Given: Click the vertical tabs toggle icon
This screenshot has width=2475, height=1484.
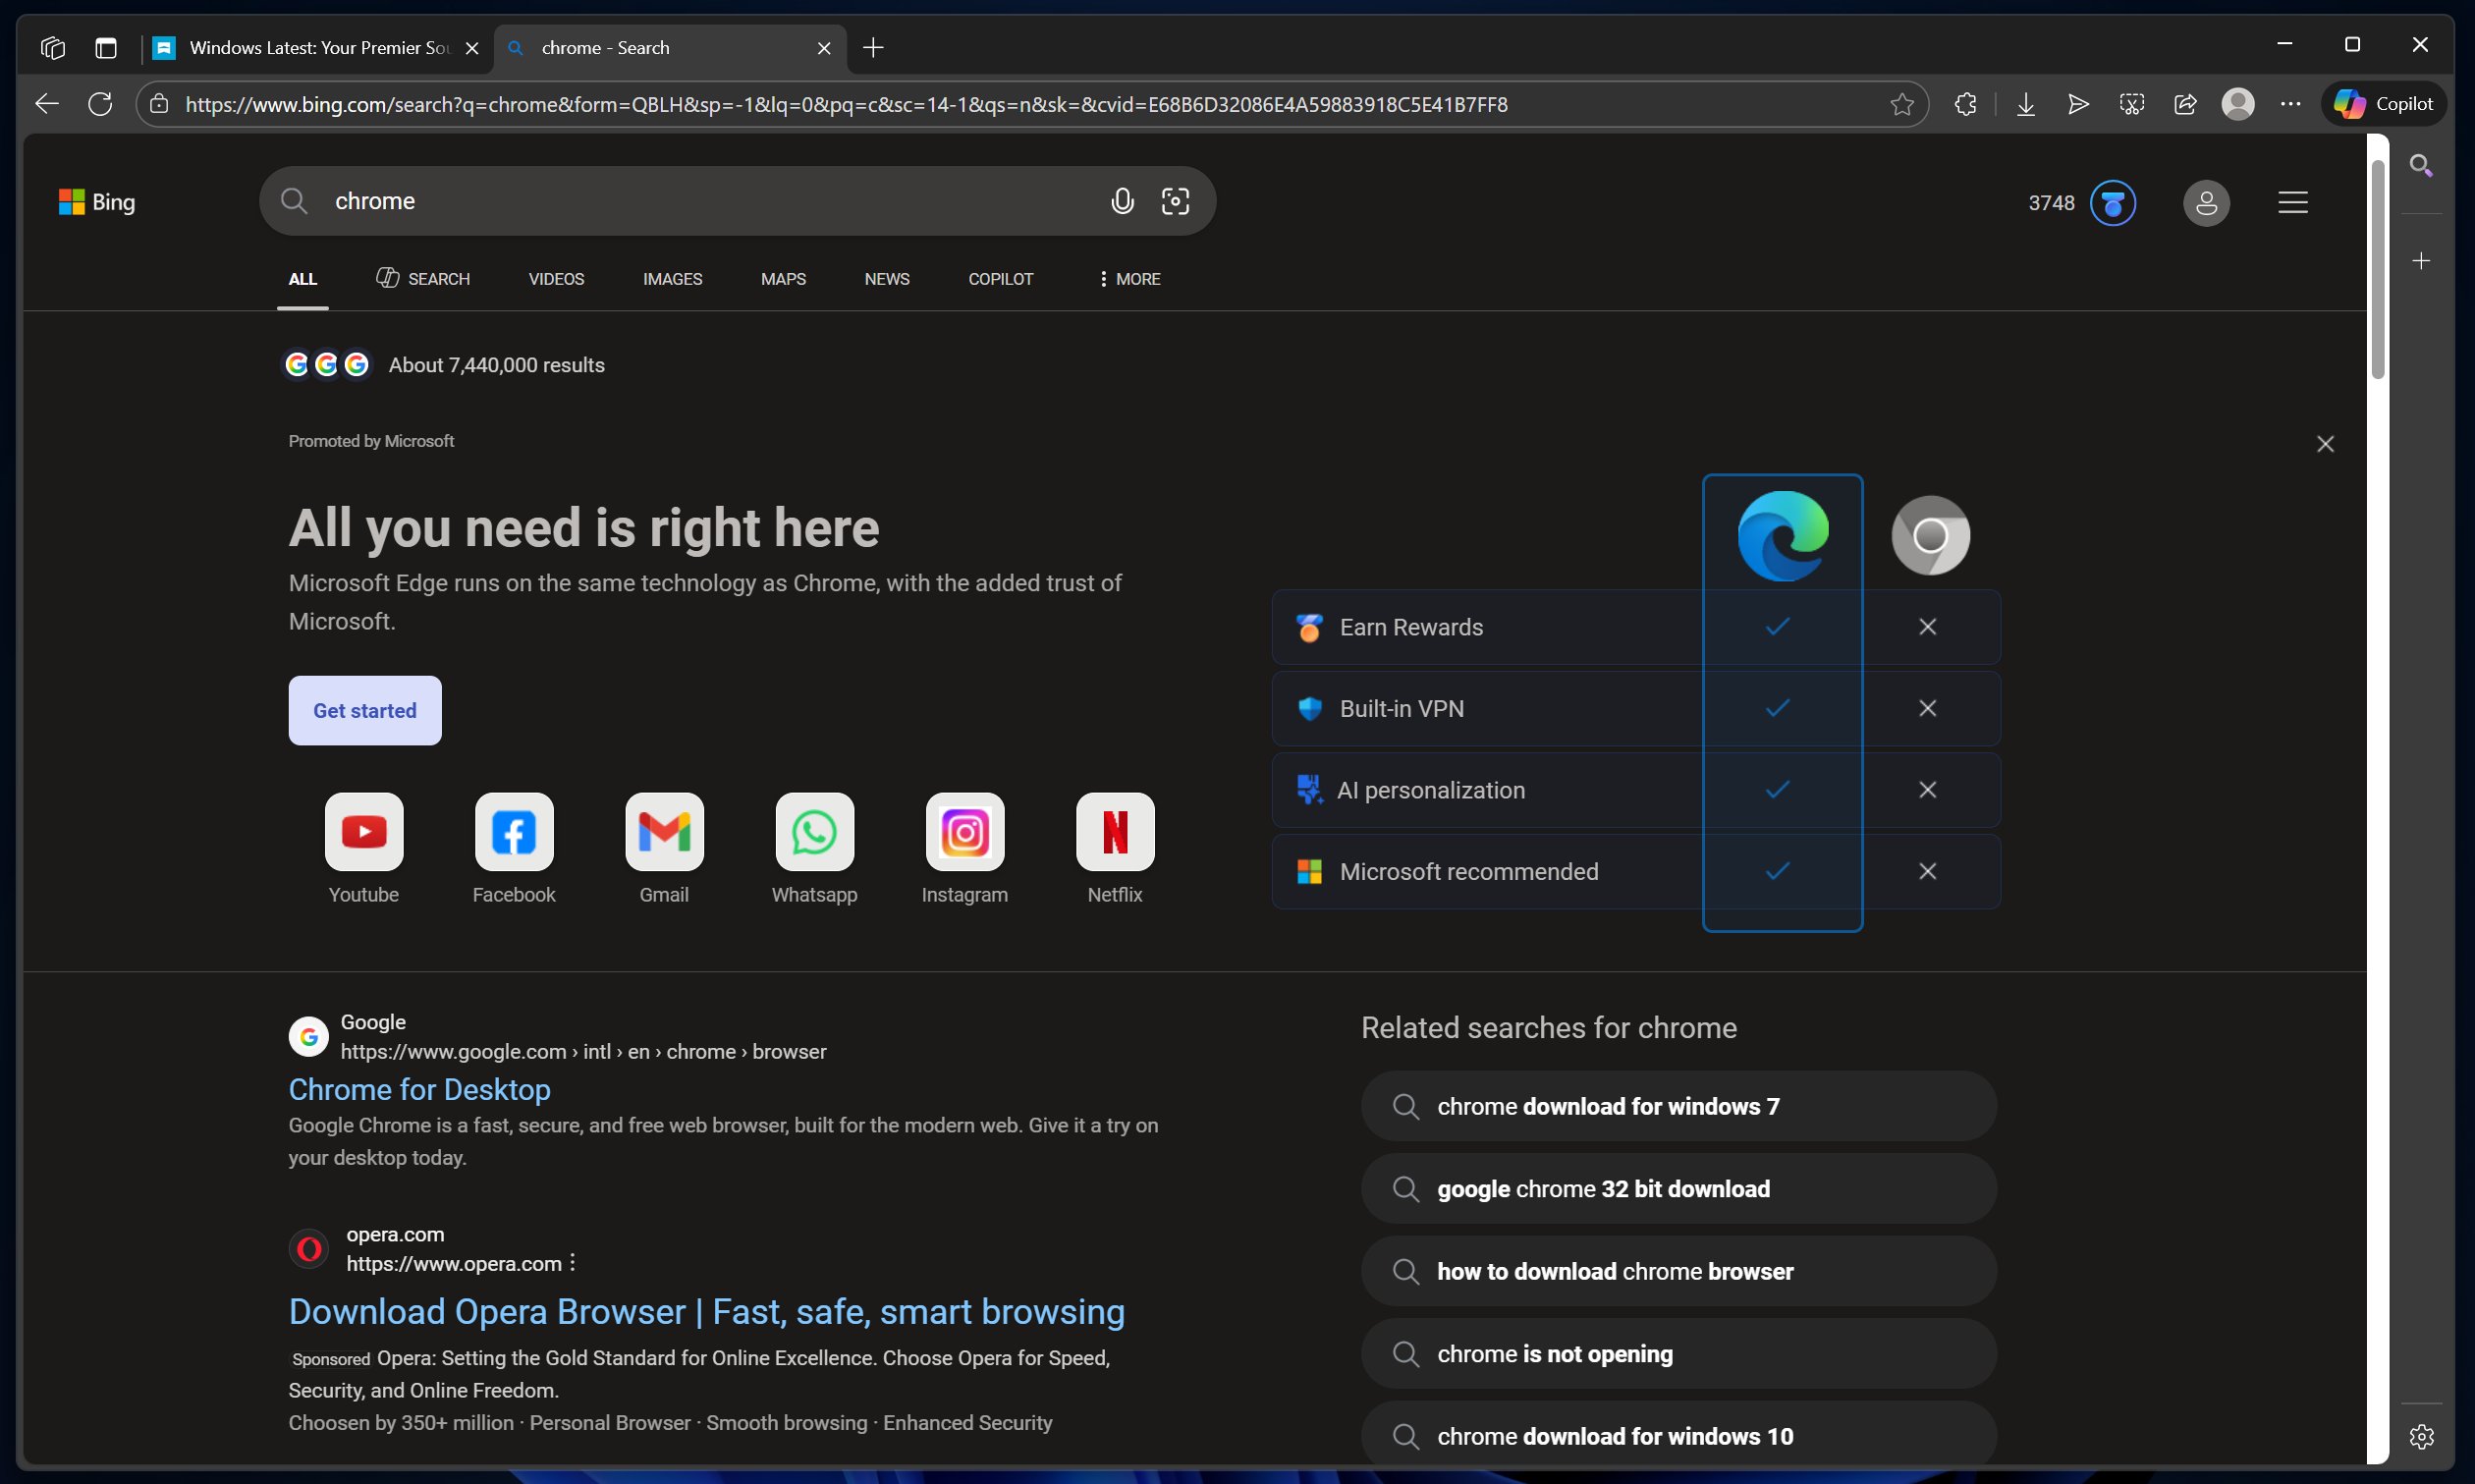Looking at the screenshot, I should click(106, 48).
